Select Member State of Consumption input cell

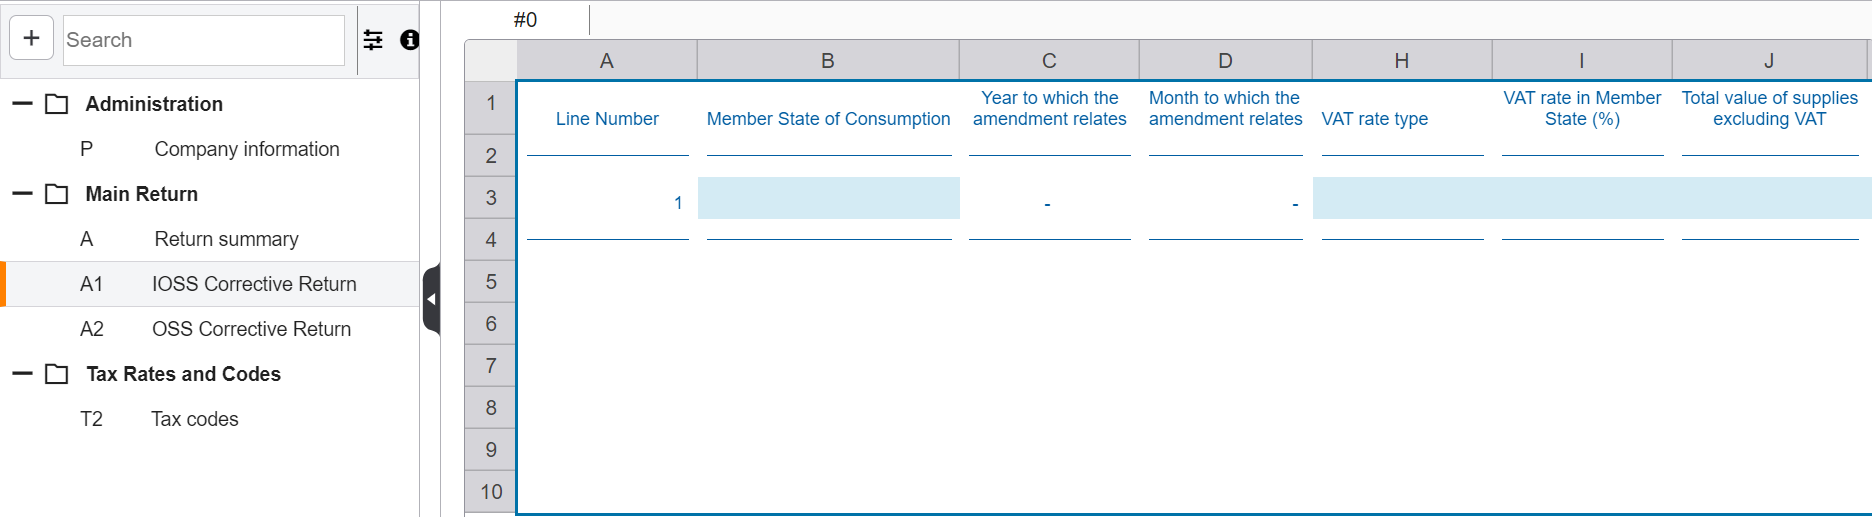pyautogui.click(x=828, y=198)
